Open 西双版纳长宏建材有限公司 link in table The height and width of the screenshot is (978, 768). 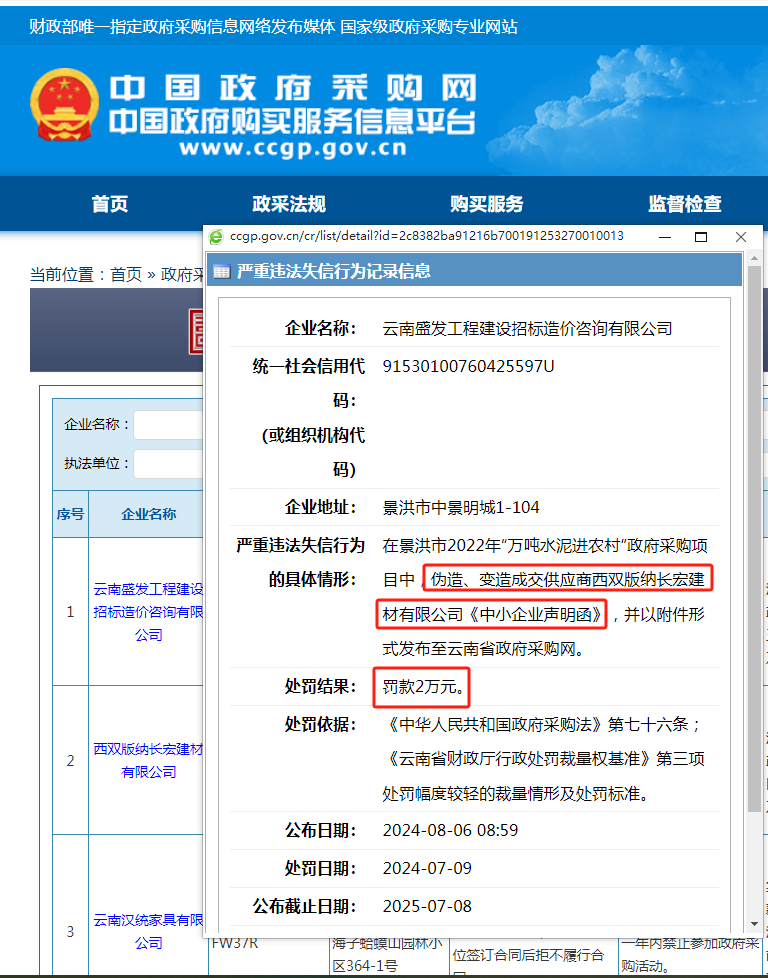click(148, 760)
